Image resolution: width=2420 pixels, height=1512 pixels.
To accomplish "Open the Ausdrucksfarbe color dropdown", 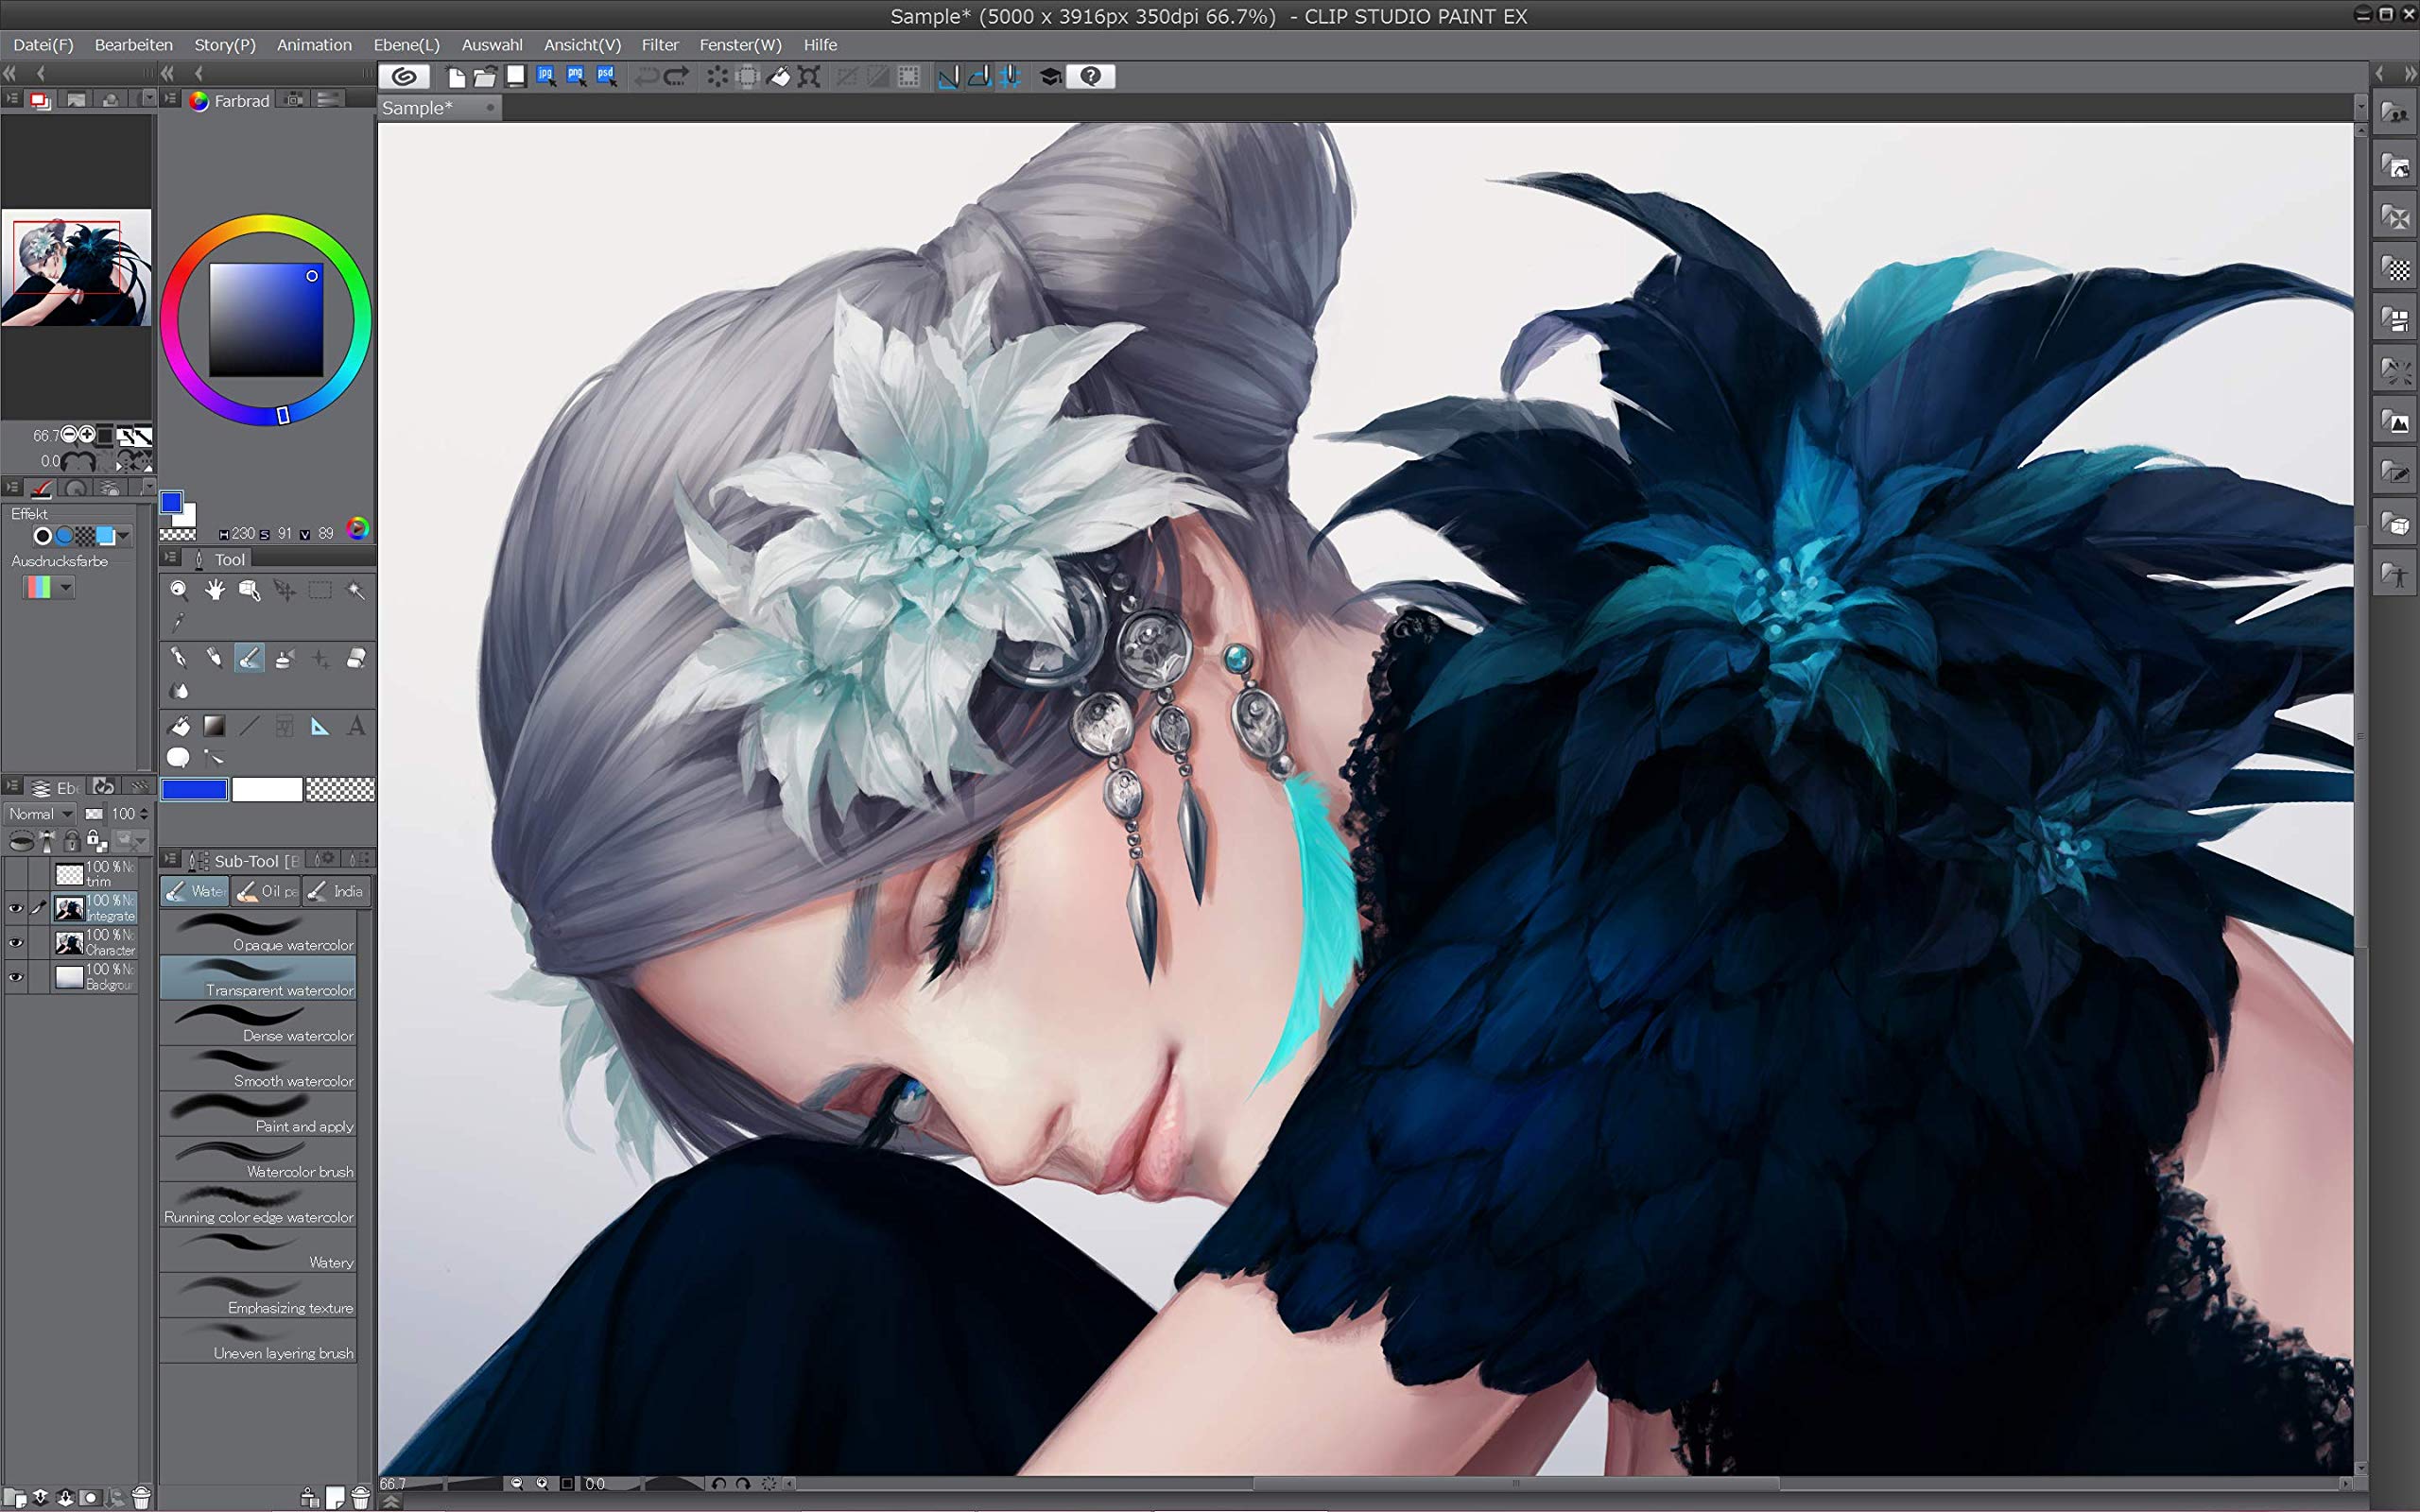I will point(49,587).
